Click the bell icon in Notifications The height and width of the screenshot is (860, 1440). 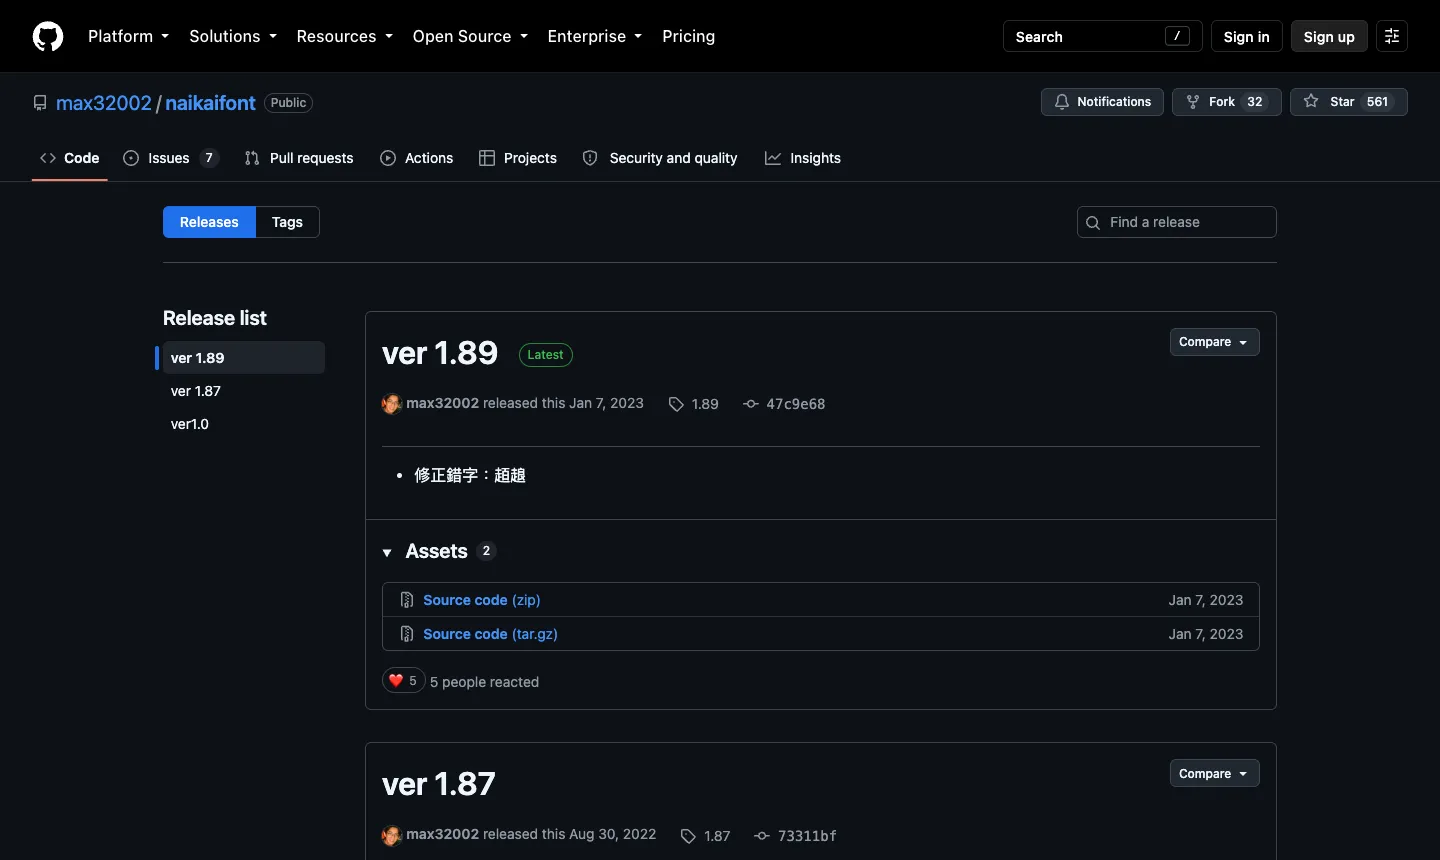coord(1062,102)
